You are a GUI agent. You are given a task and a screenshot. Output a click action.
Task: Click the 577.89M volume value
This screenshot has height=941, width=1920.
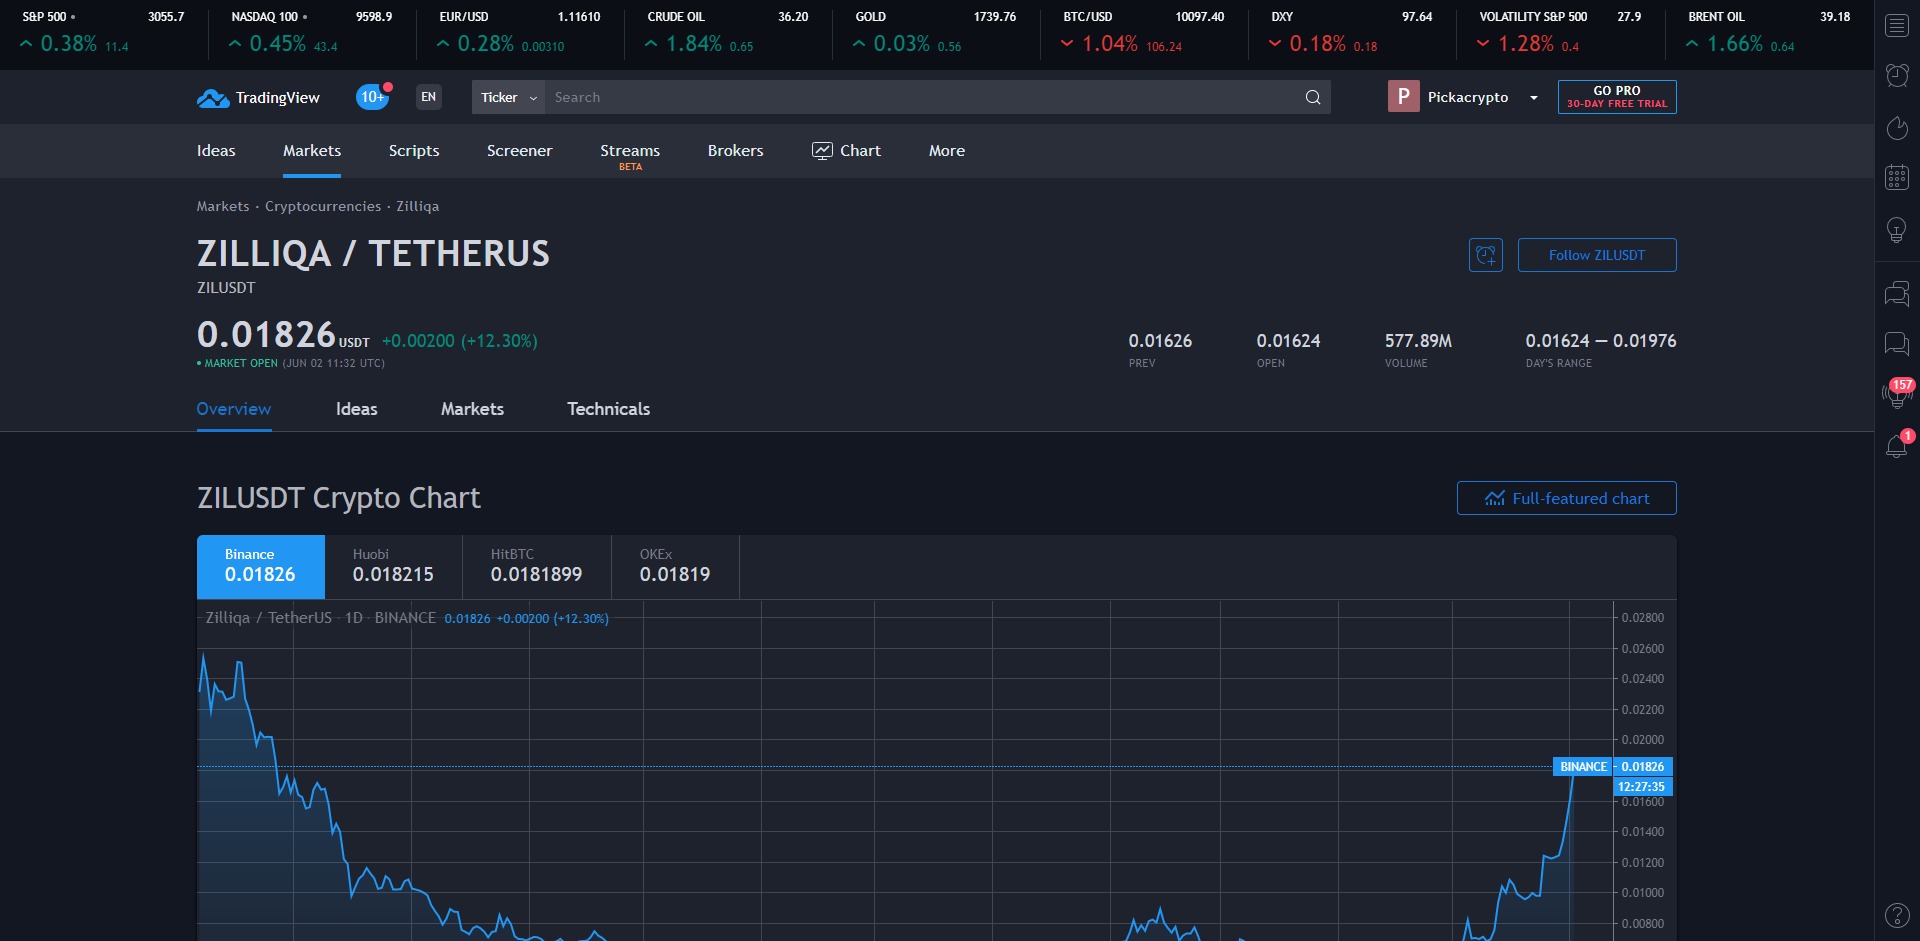[1418, 341]
